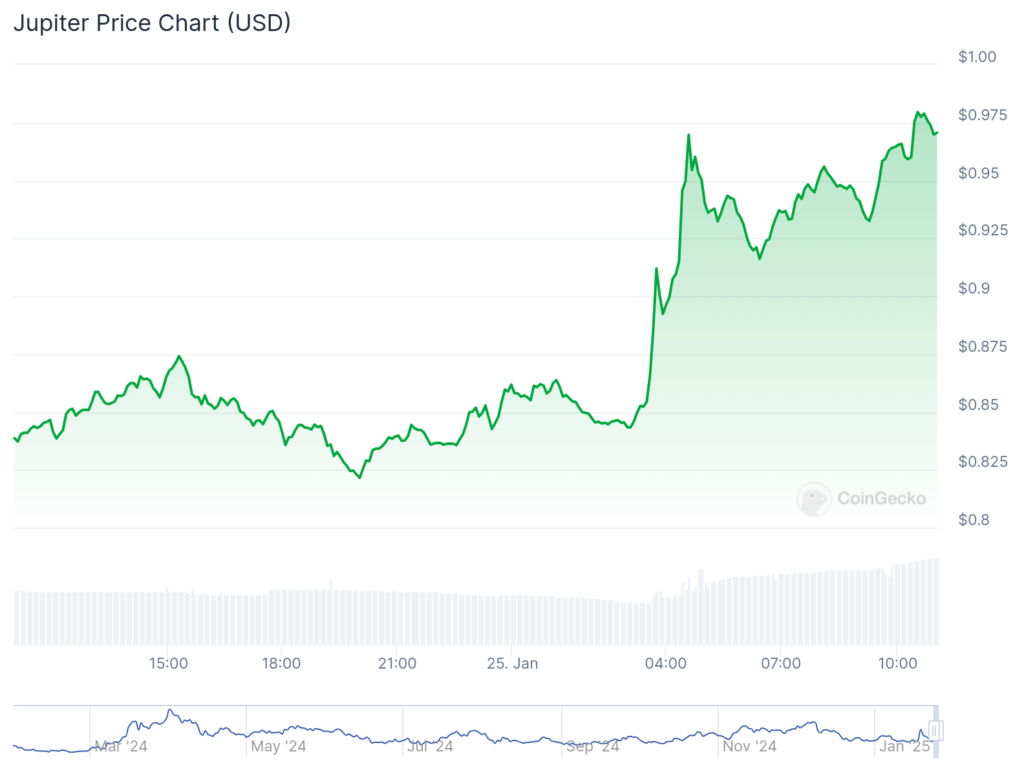
Task: Select the 07:00 time axis label
Action: [x=780, y=663]
